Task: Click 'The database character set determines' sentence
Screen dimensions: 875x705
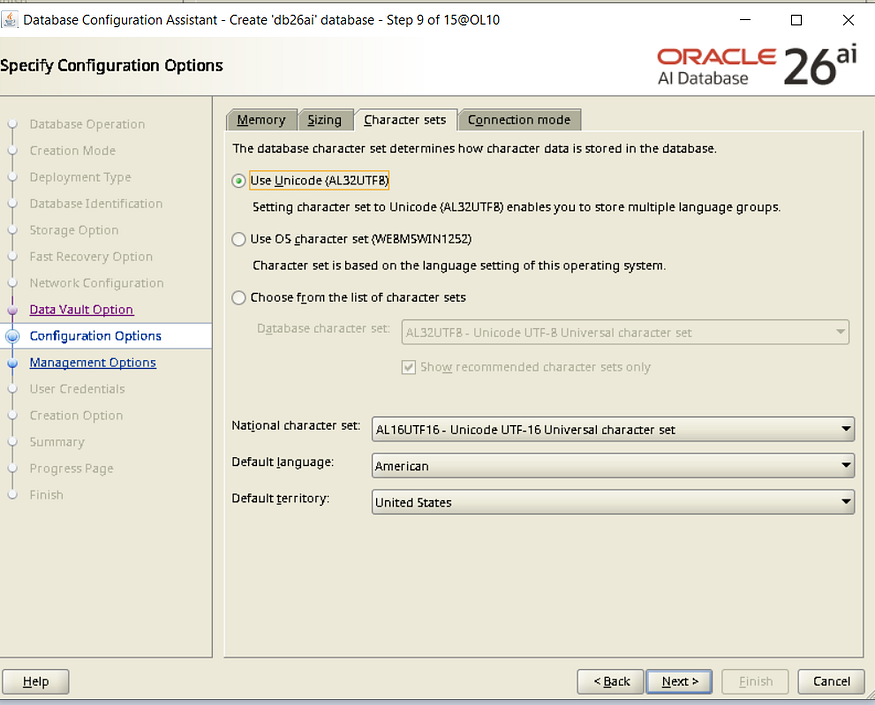Action: (474, 149)
